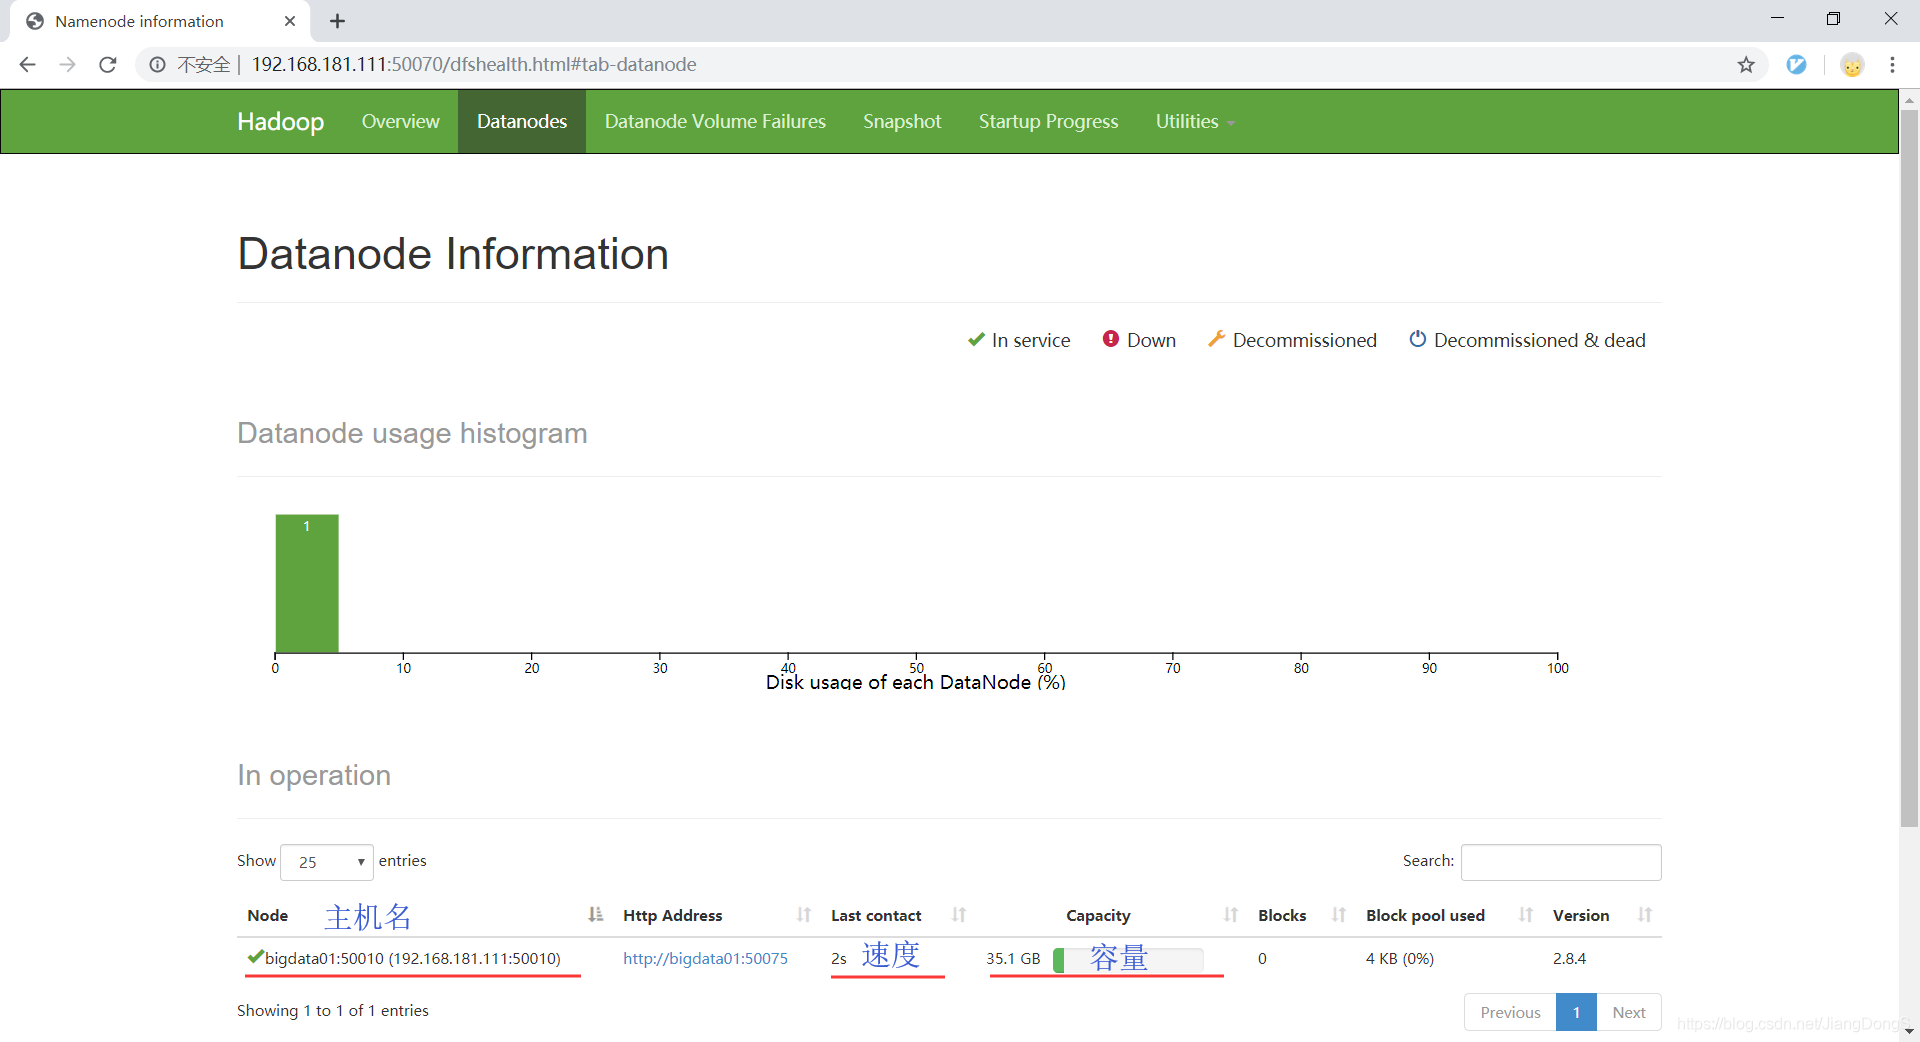The height and width of the screenshot is (1042, 1920).
Task: Sort table by Node column icon
Action: coord(595,915)
